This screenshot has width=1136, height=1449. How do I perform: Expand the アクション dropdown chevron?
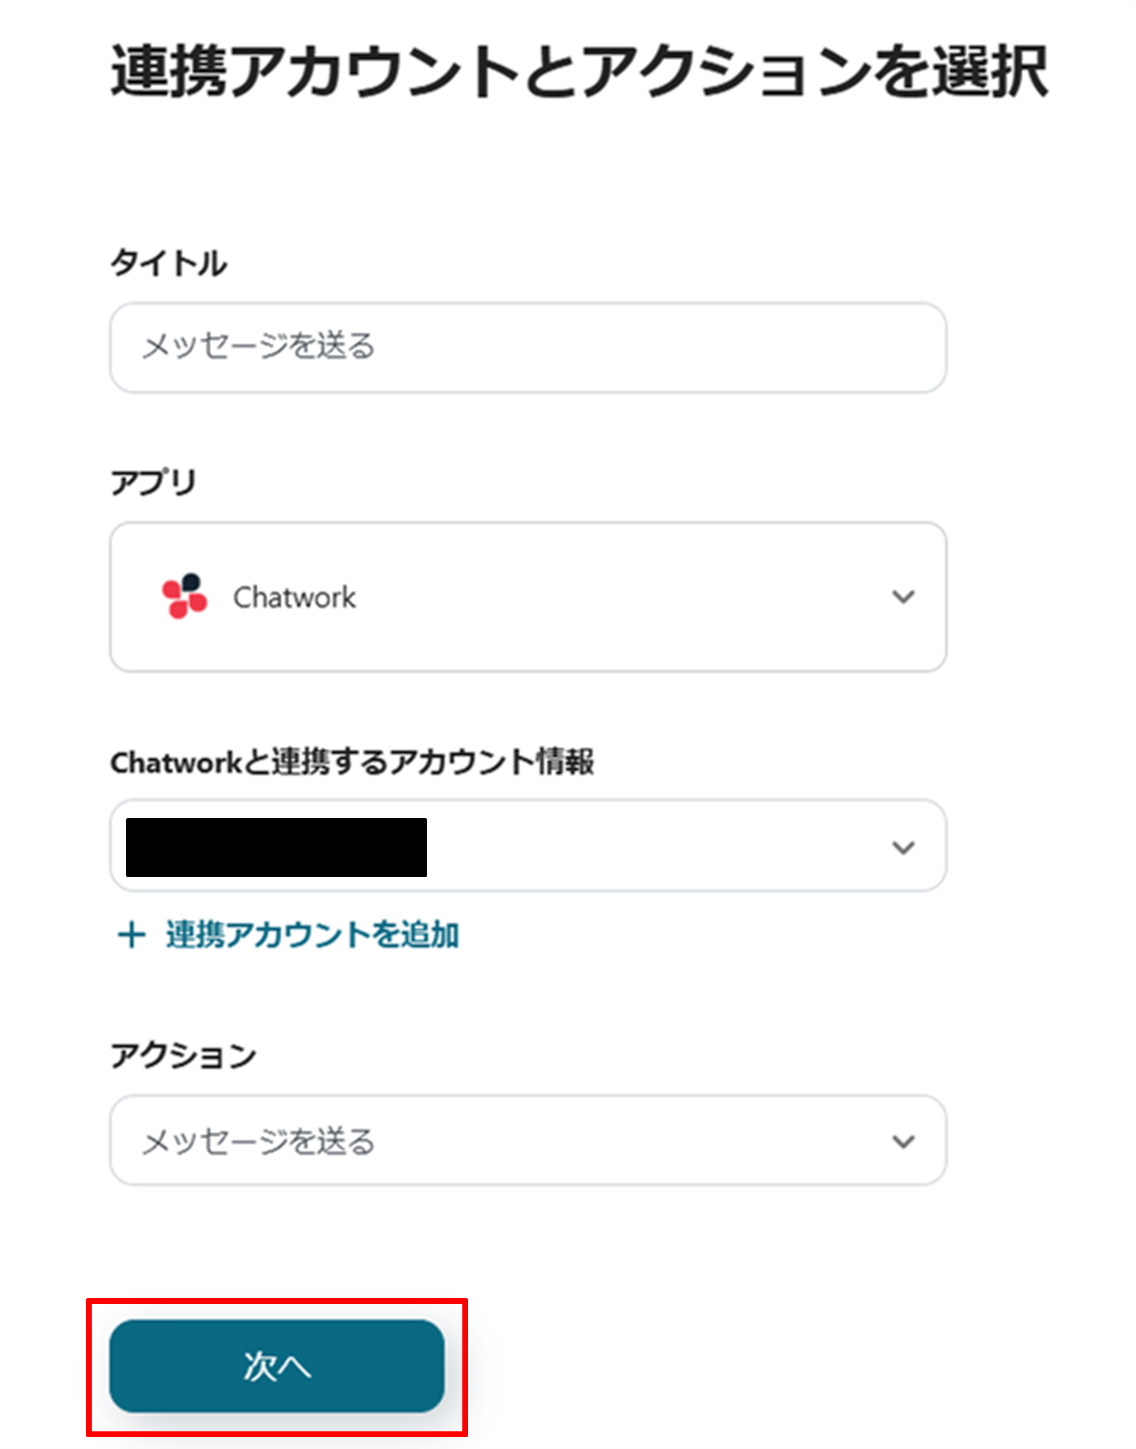(x=903, y=1142)
